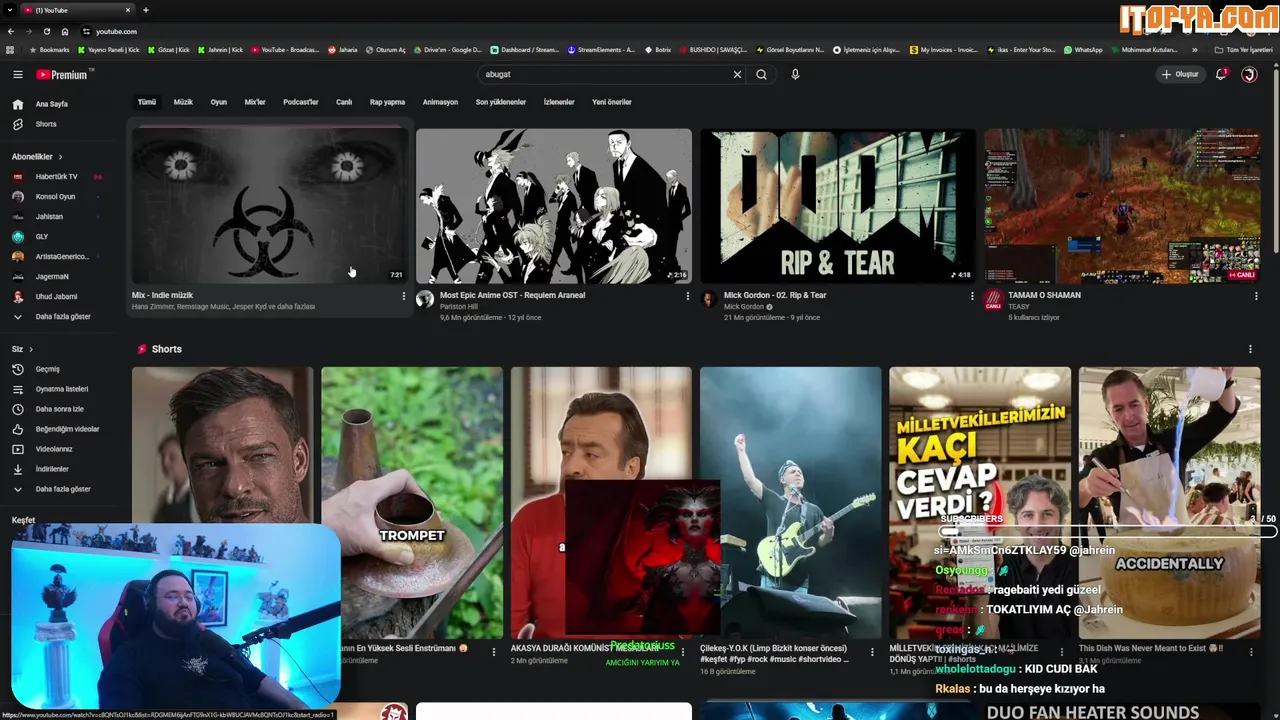Screen dimensions: 1280x720
Task: Open the ACCIDENTALLY dish short
Action: pos(1169,502)
